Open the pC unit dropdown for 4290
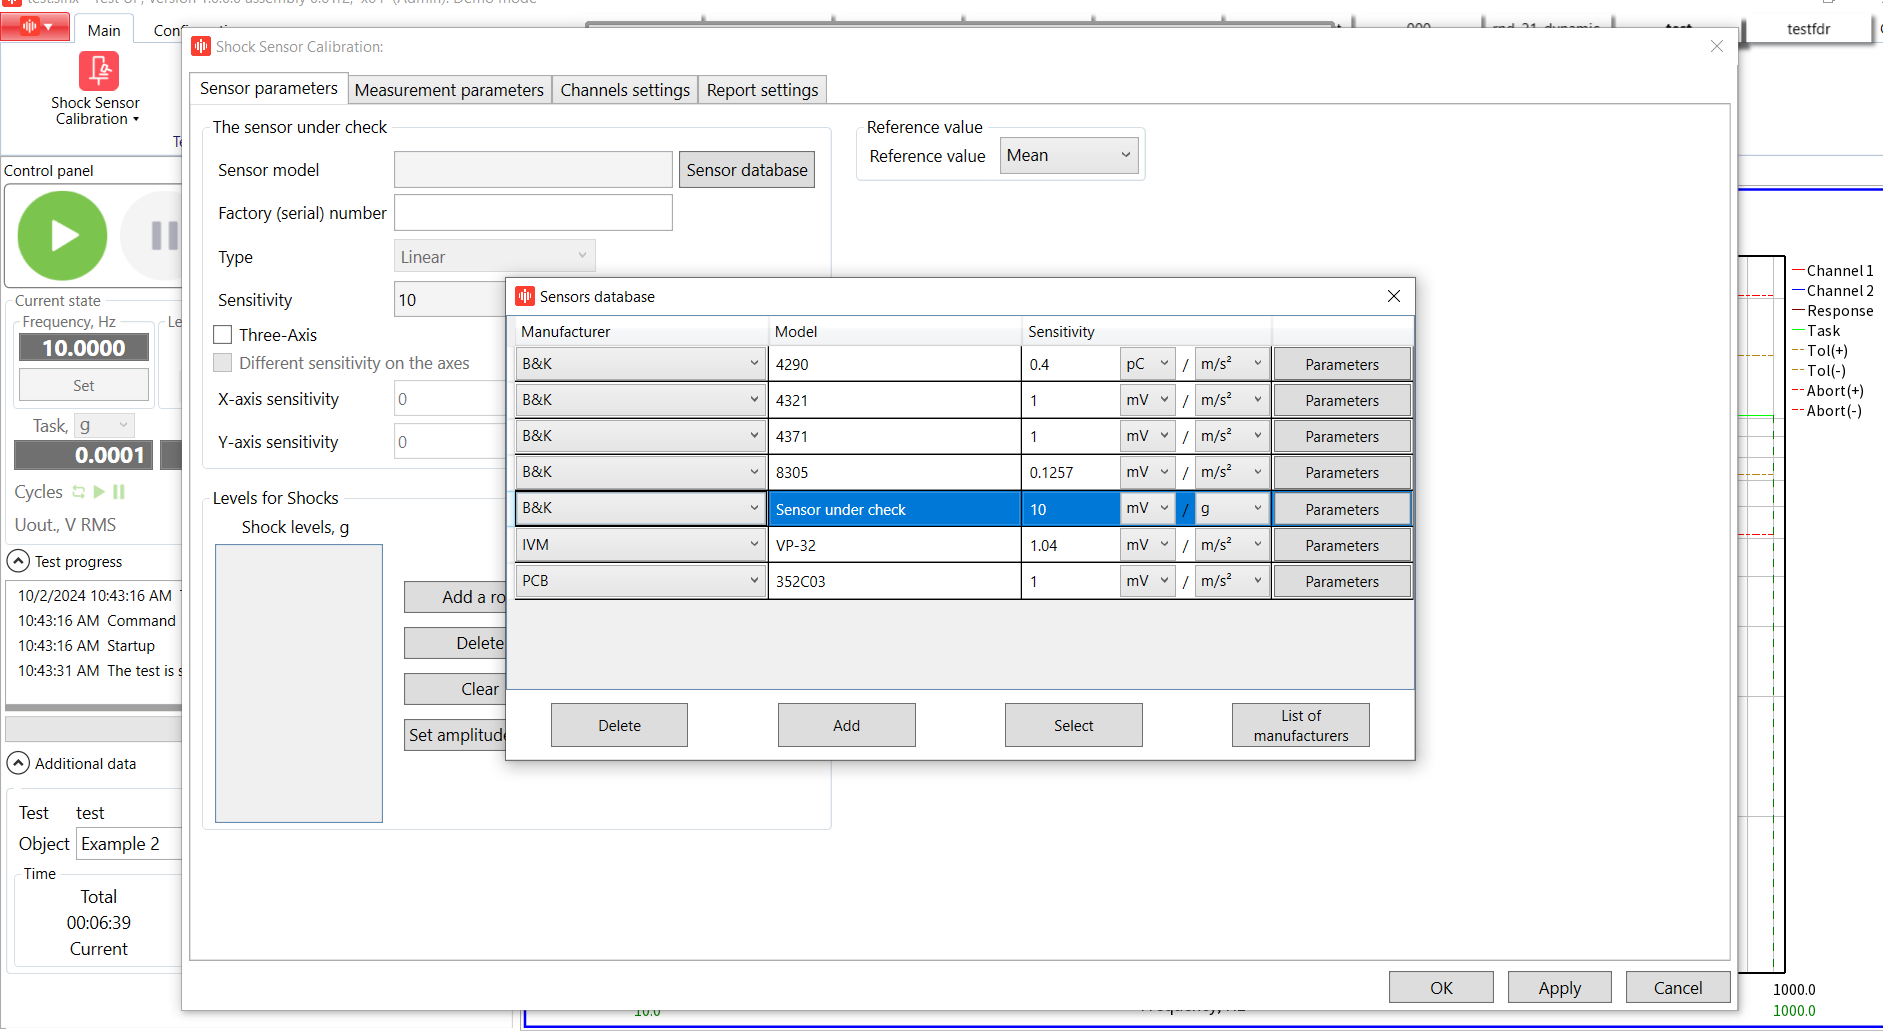The image size is (1883, 1032). click(x=1147, y=364)
